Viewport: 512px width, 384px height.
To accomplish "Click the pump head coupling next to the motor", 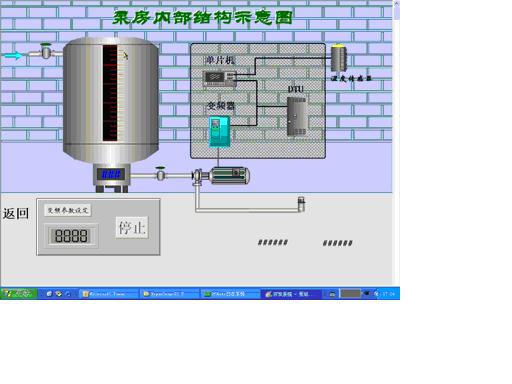I will (x=198, y=176).
